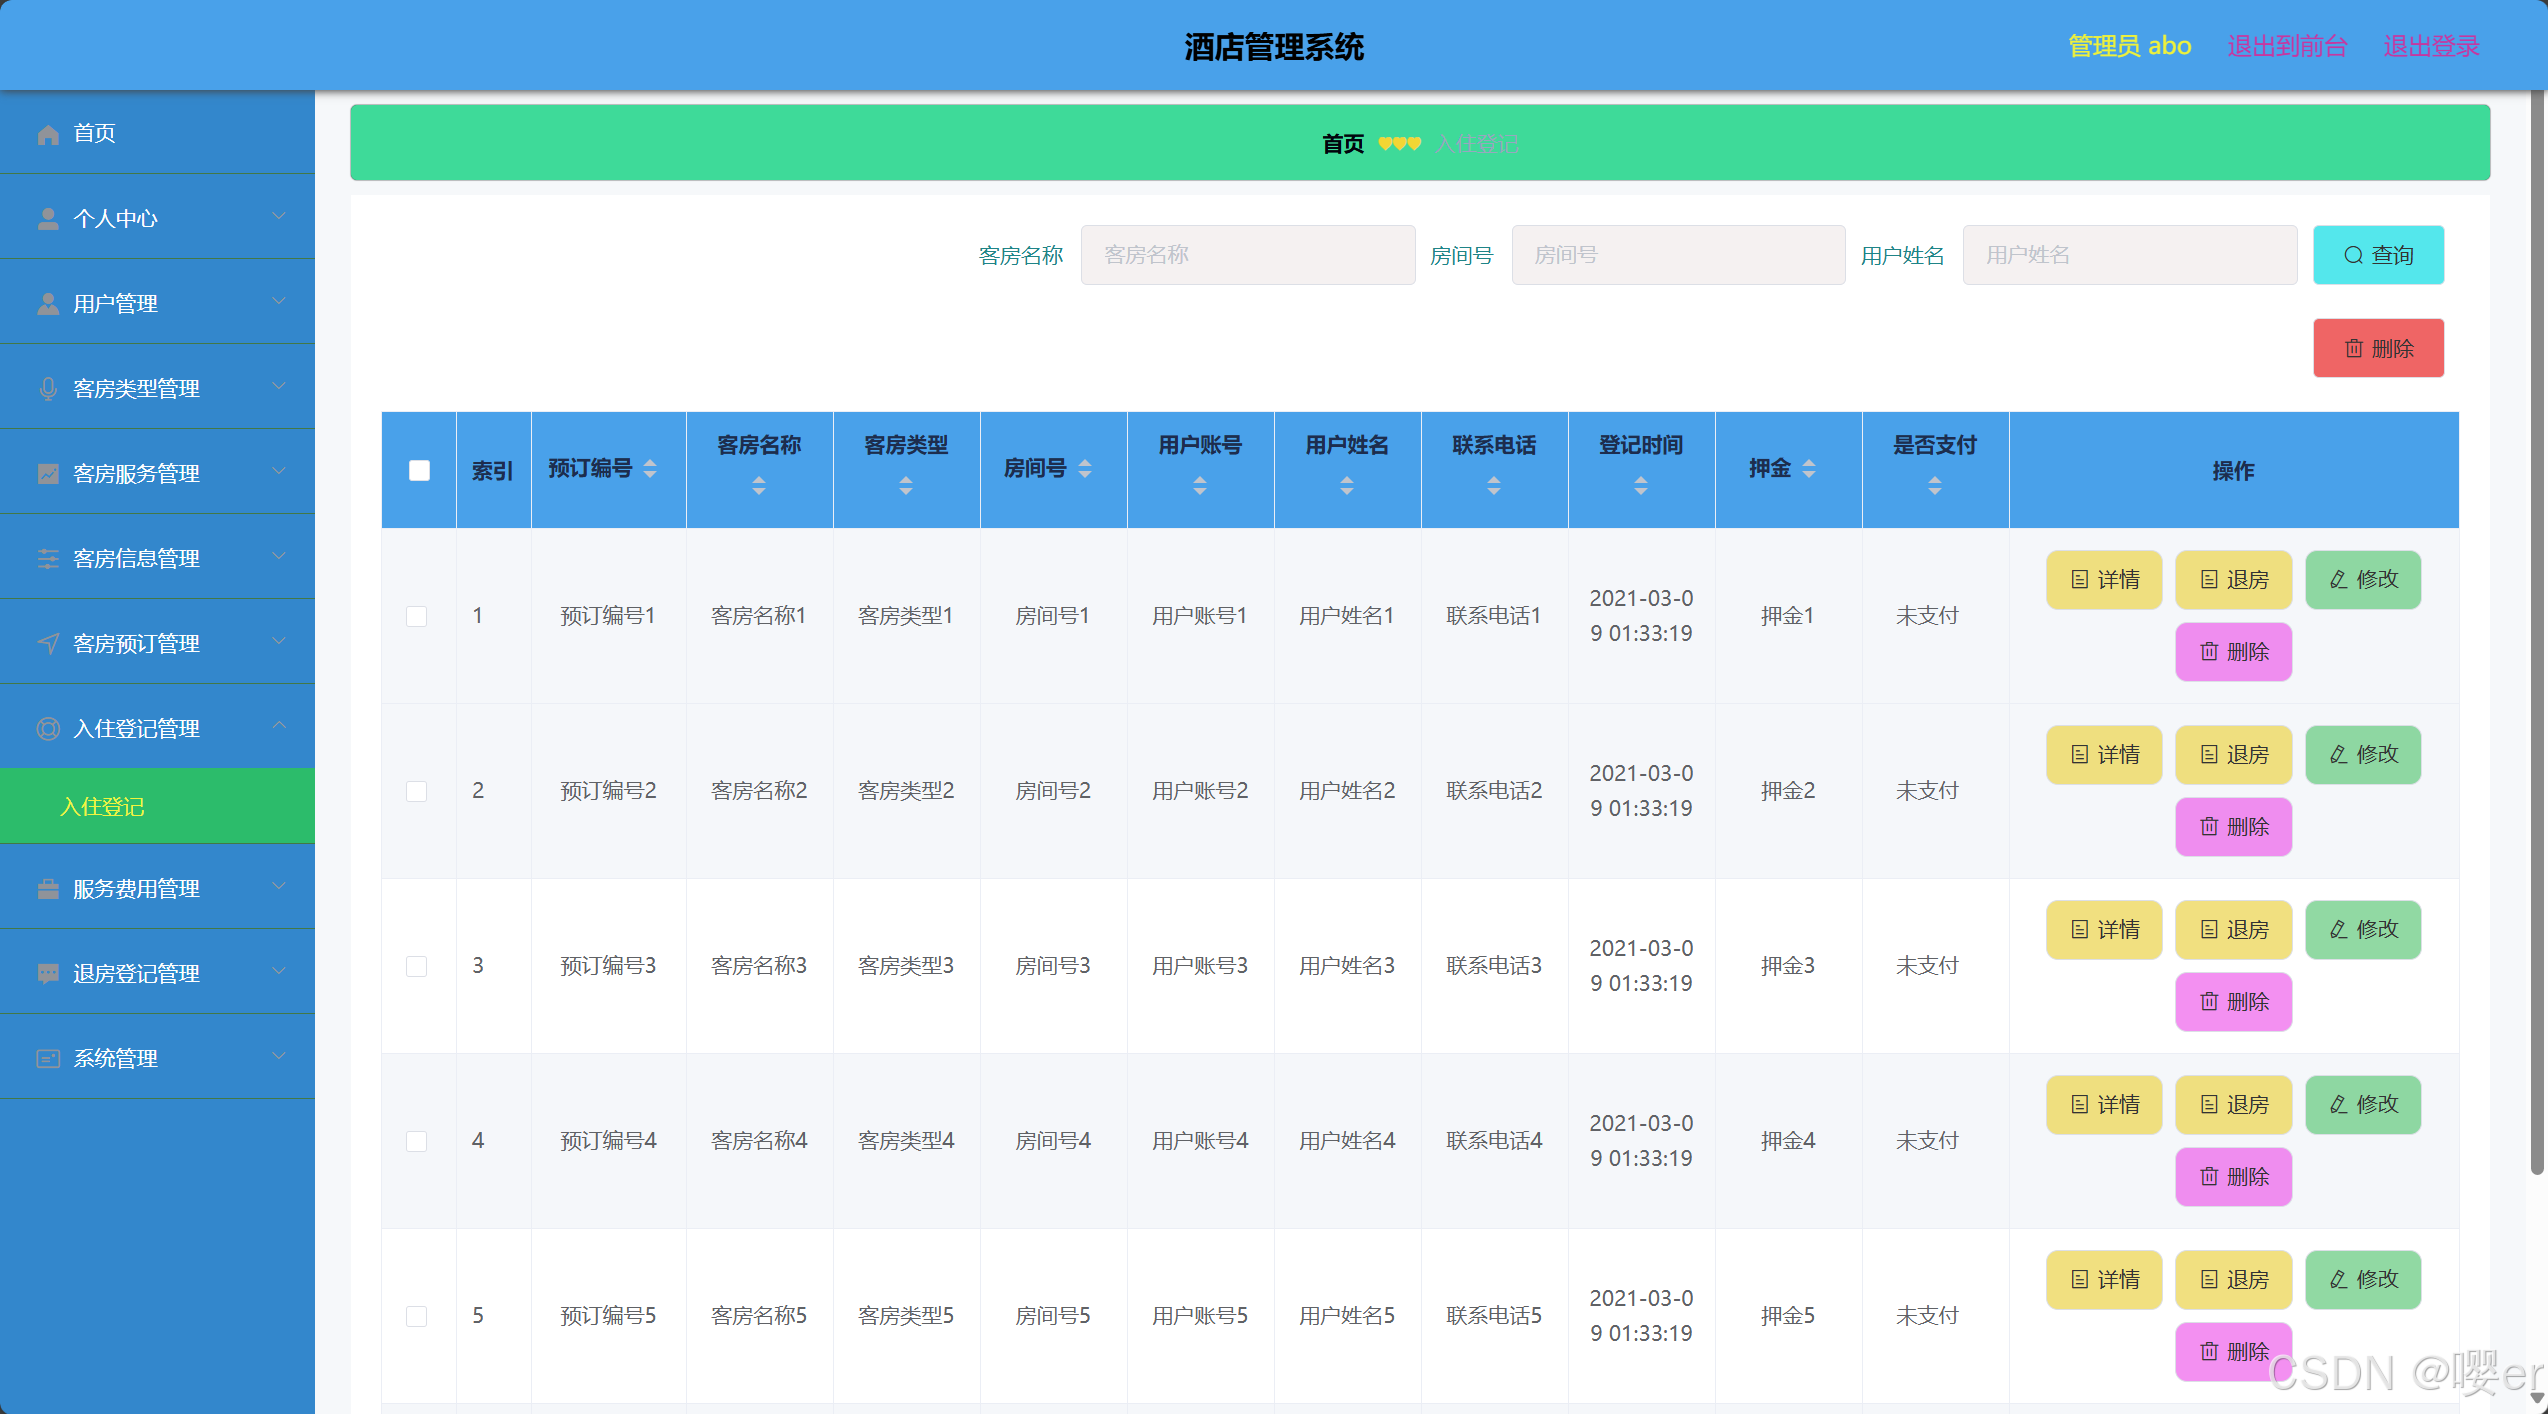Click inside the 客房名称 input field

pos(1247,254)
